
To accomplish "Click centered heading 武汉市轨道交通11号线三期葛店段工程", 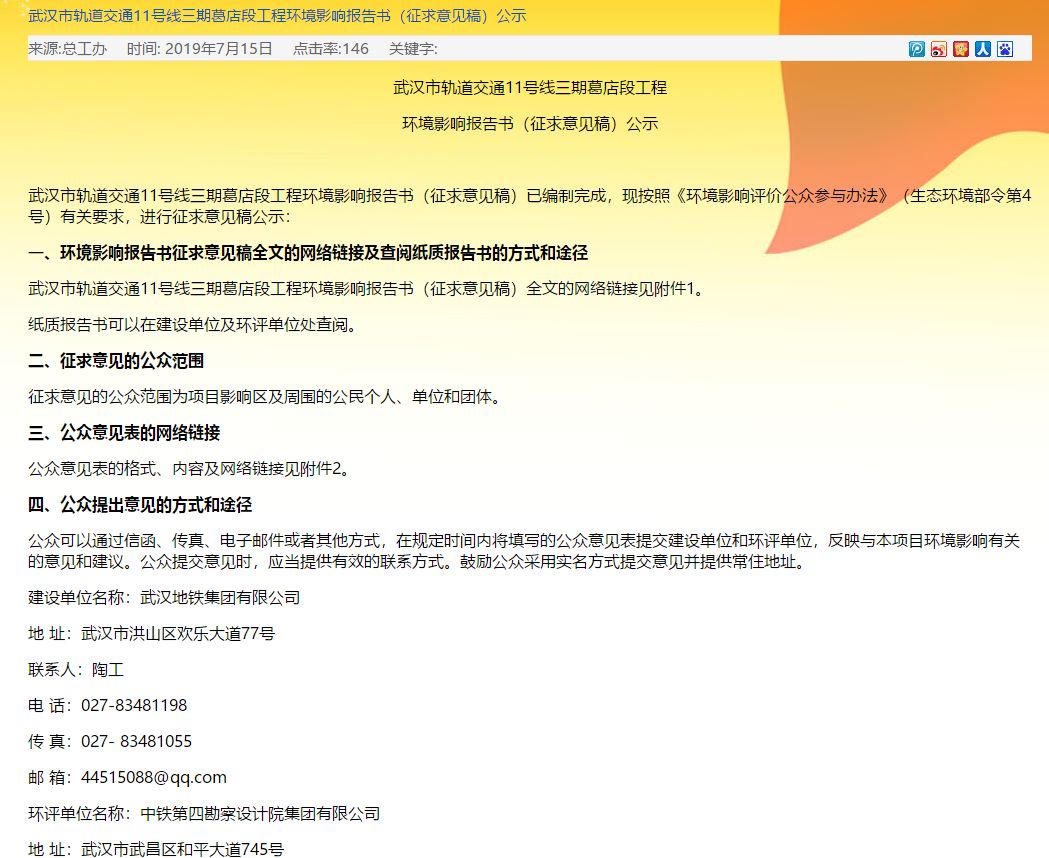I will tap(530, 88).
